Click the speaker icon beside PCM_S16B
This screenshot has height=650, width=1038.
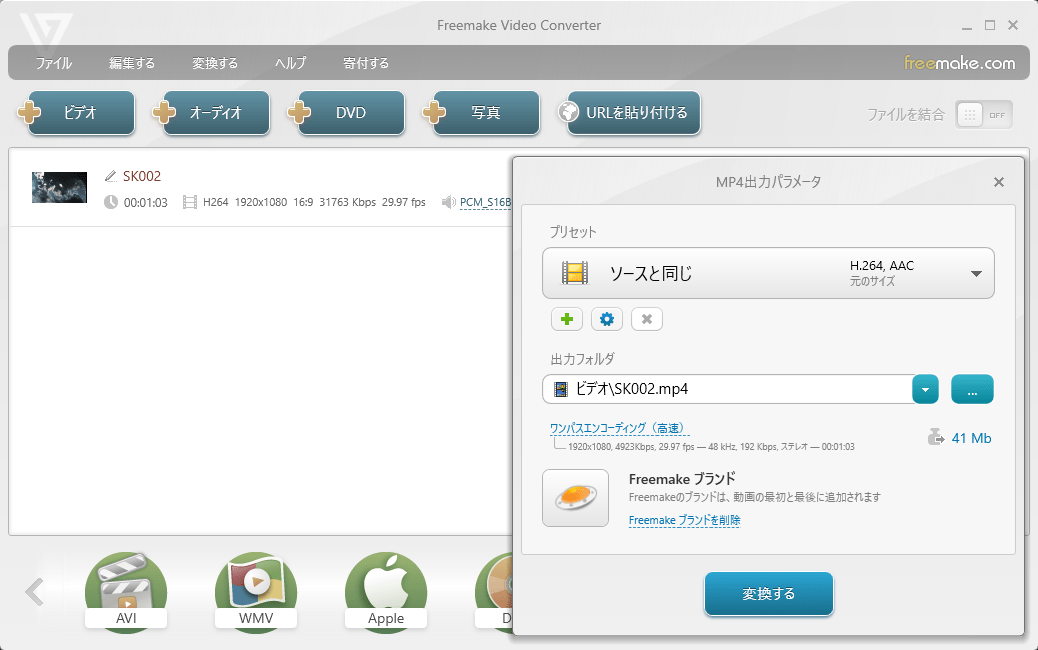tap(448, 202)
